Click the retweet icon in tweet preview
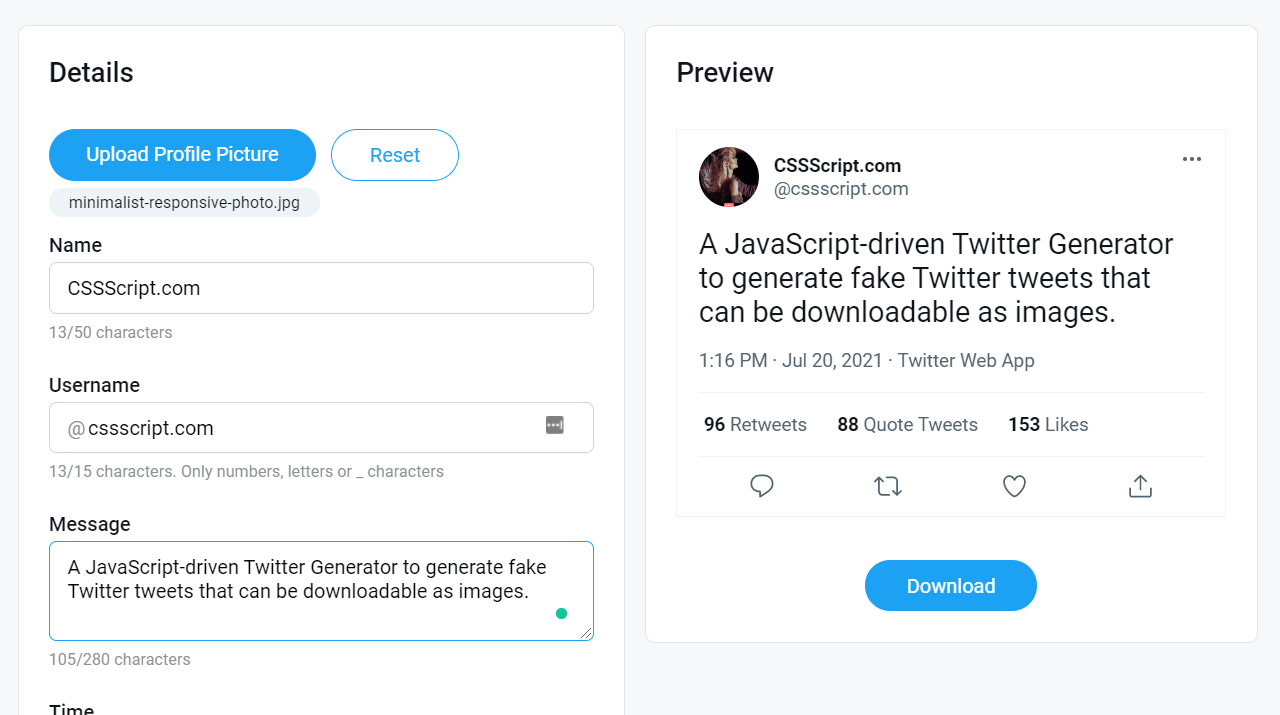Image resolution: width=1280 pixels, height=715 pixels. coord(888,486)
